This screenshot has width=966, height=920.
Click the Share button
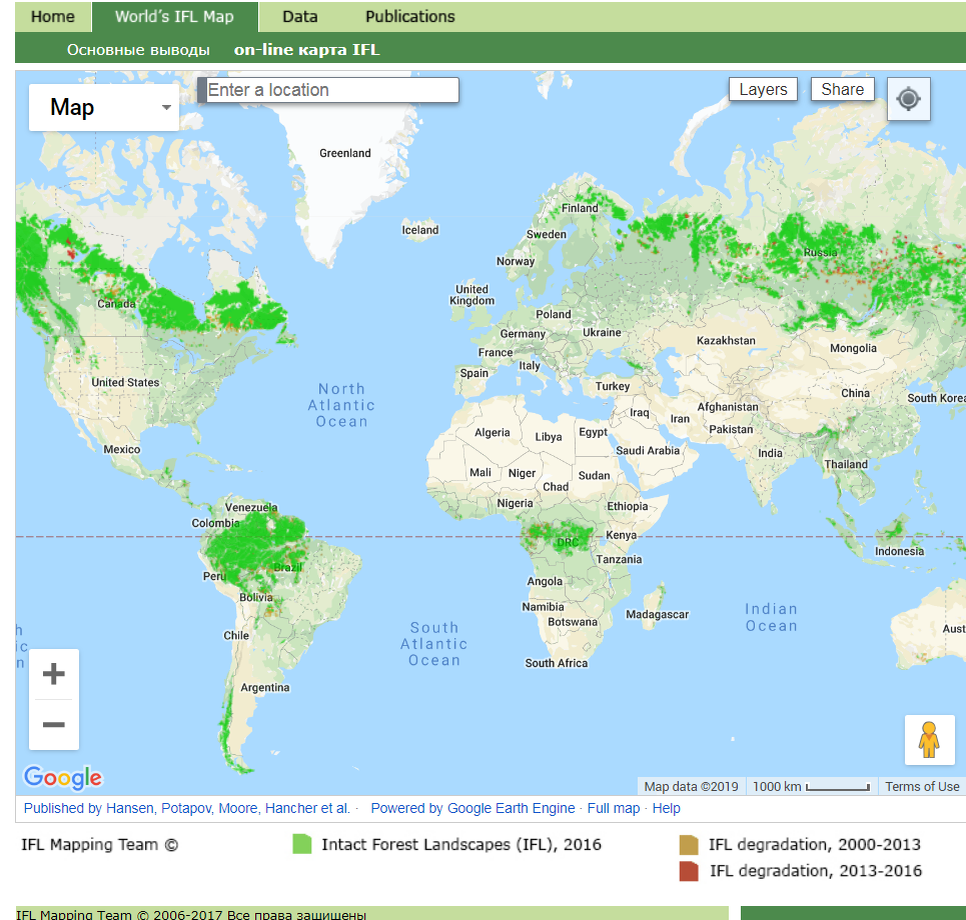[x=842, y=89]
